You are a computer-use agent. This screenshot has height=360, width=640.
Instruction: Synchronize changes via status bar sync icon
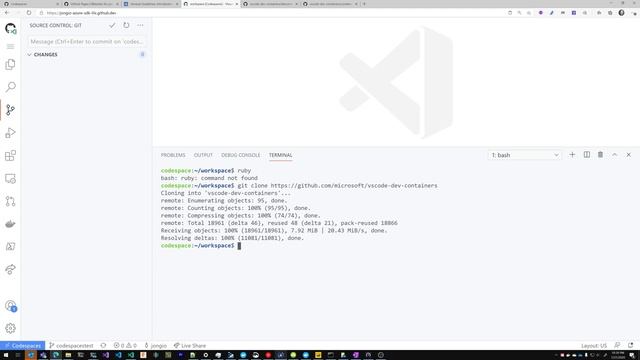click(x=103, y=346)
